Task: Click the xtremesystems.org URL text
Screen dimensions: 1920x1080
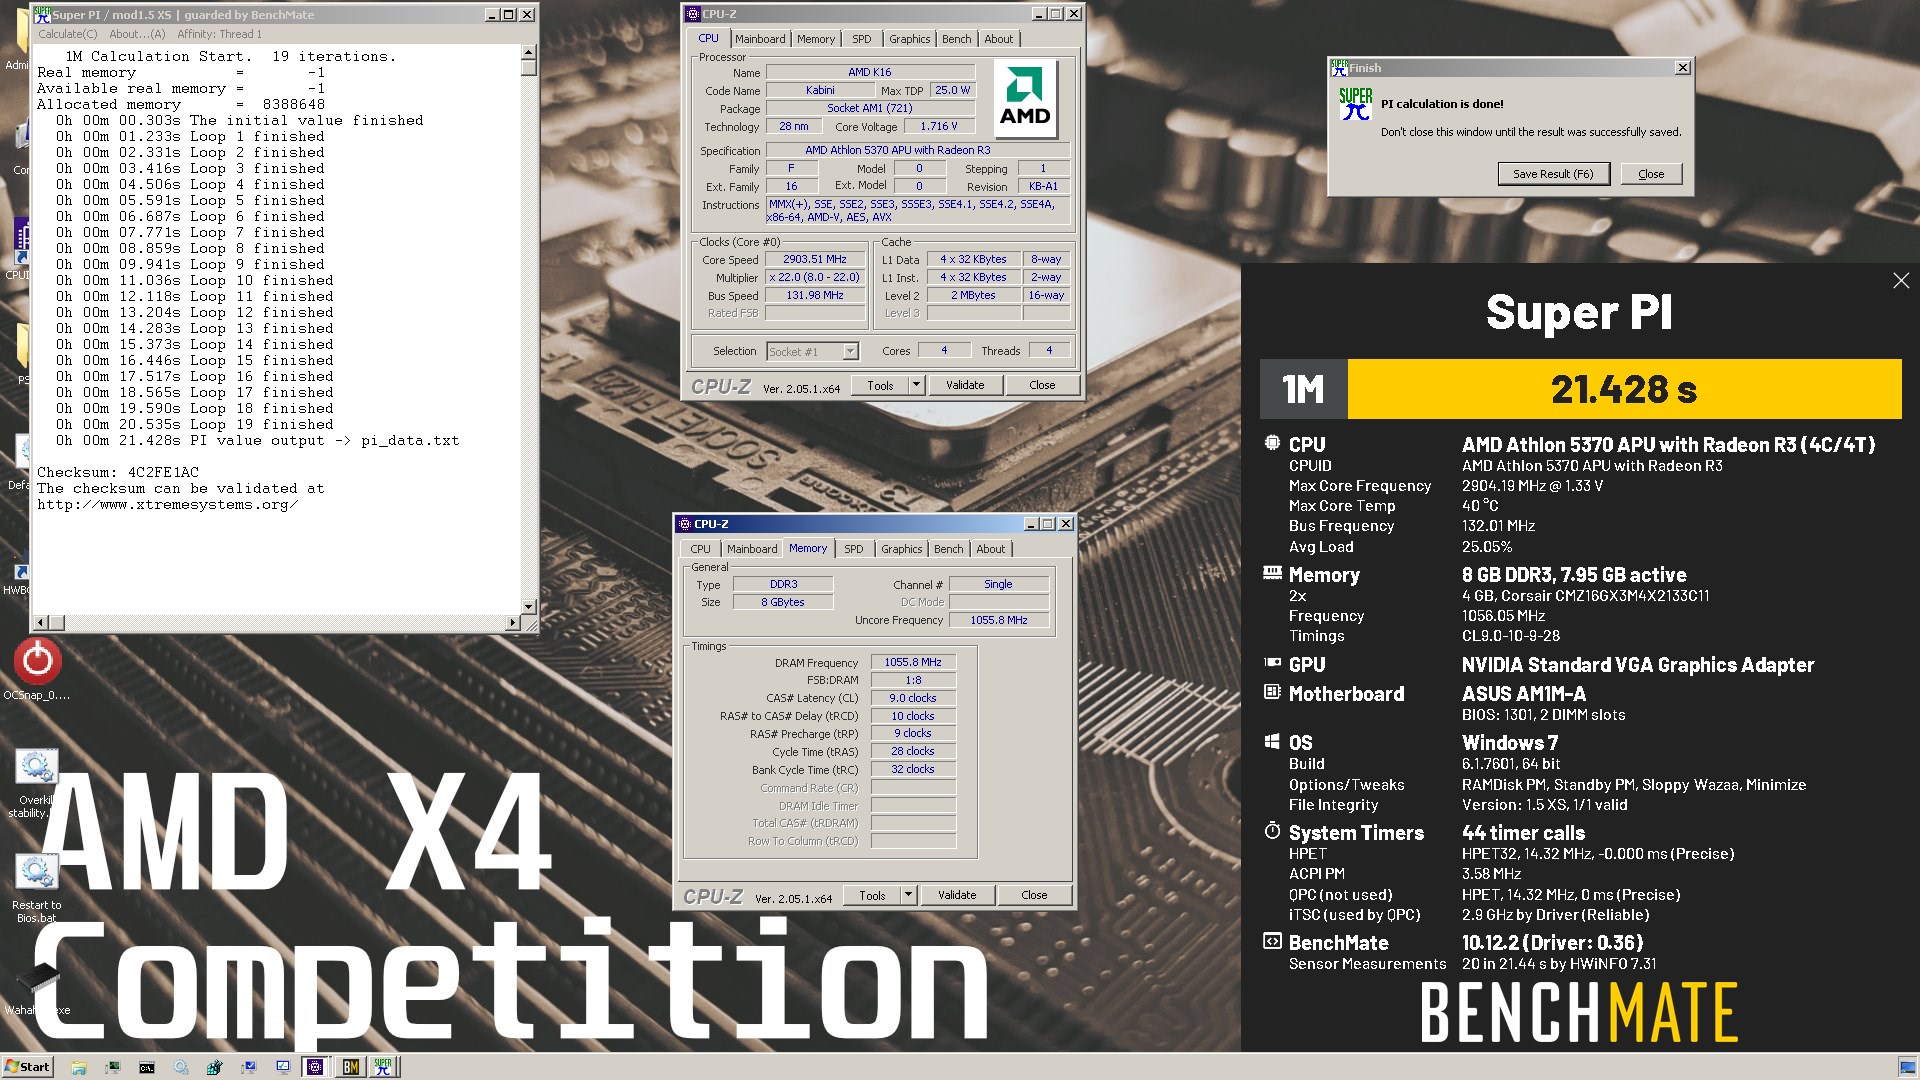Action: [x=168, y=505]
